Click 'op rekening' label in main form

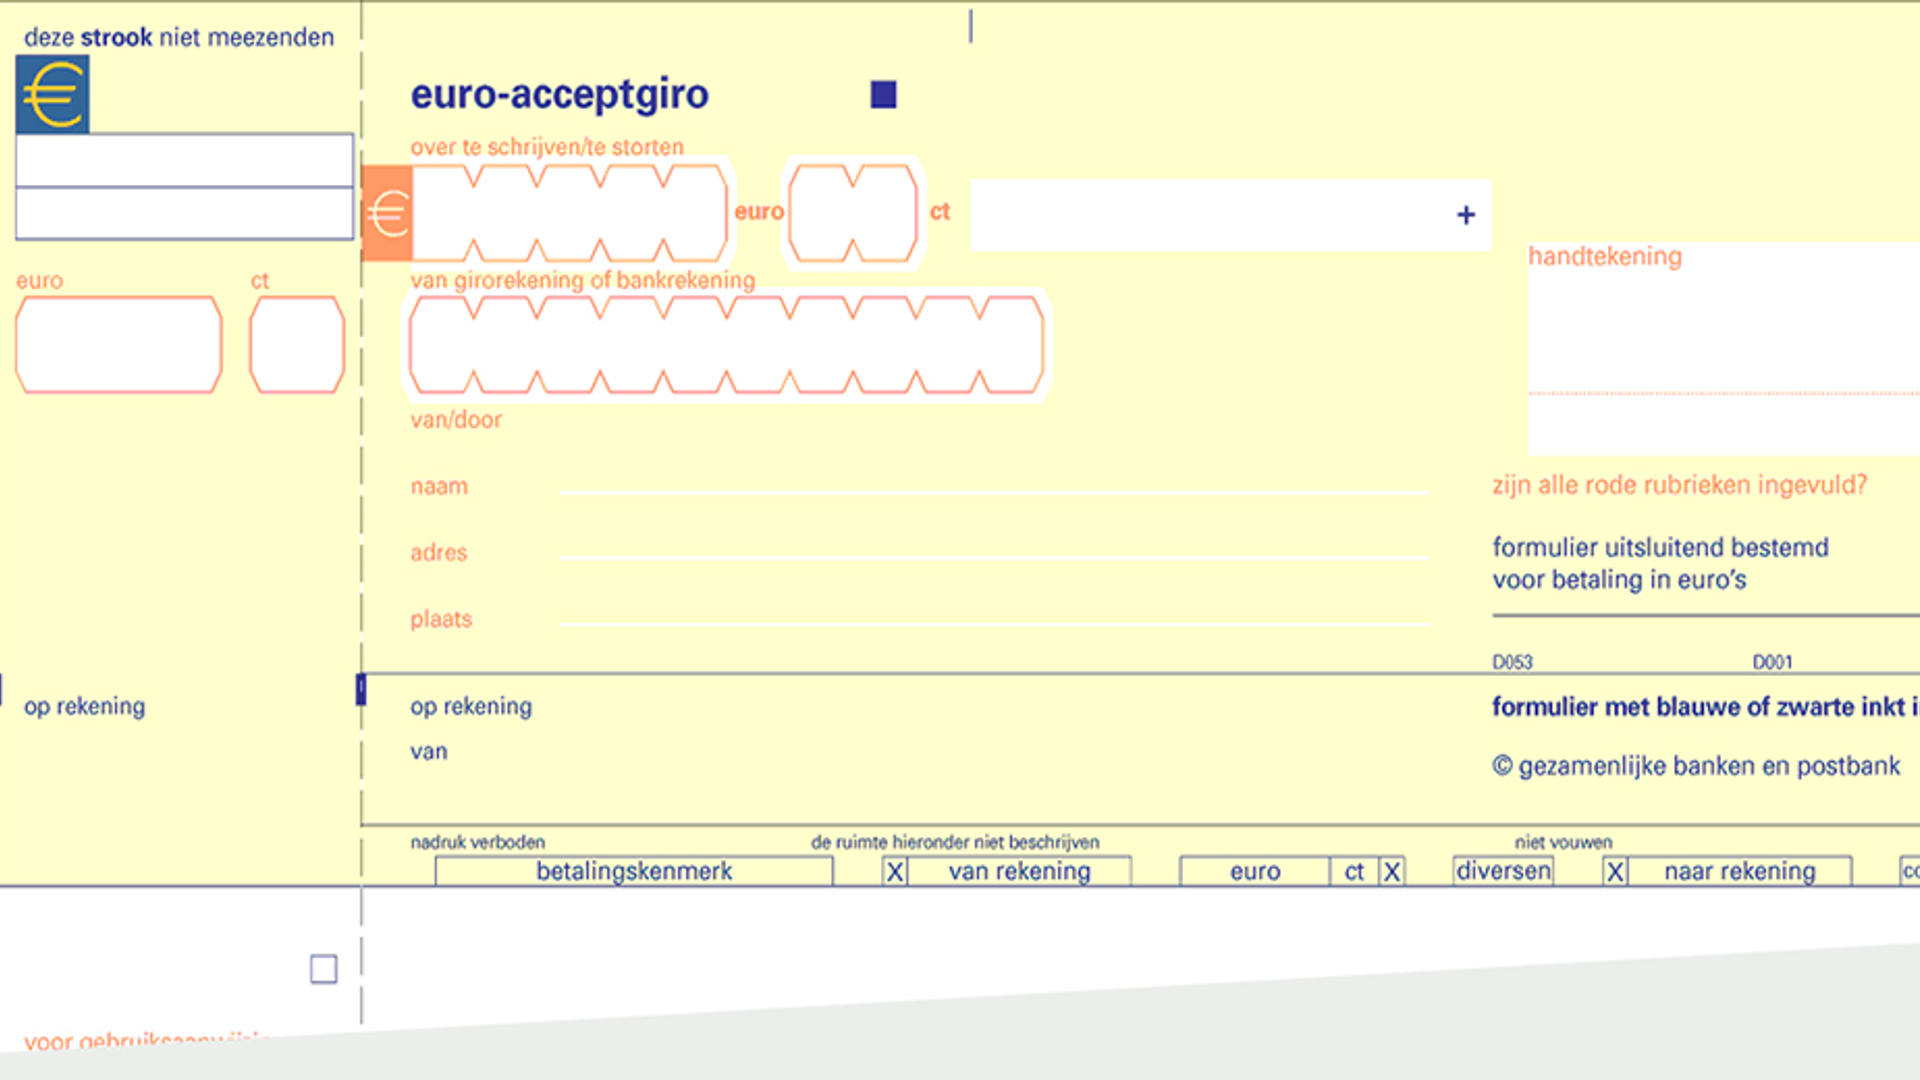(x=471, y=707)
